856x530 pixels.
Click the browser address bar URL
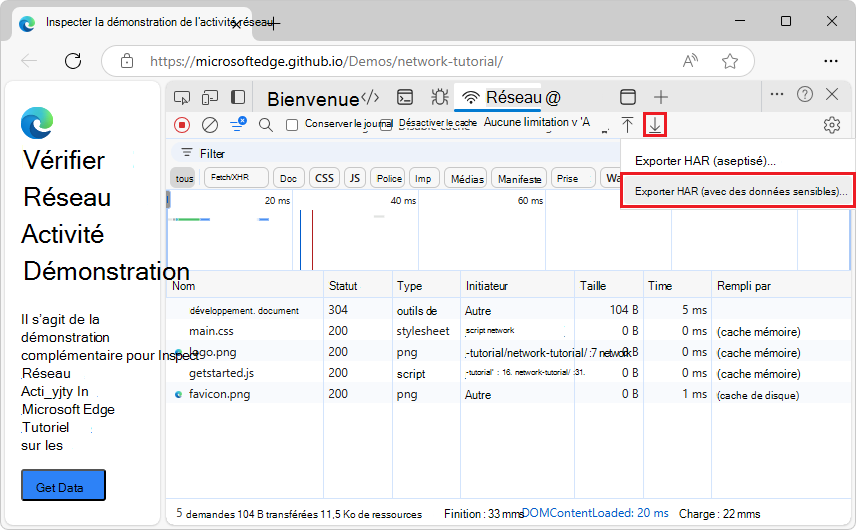326,61
